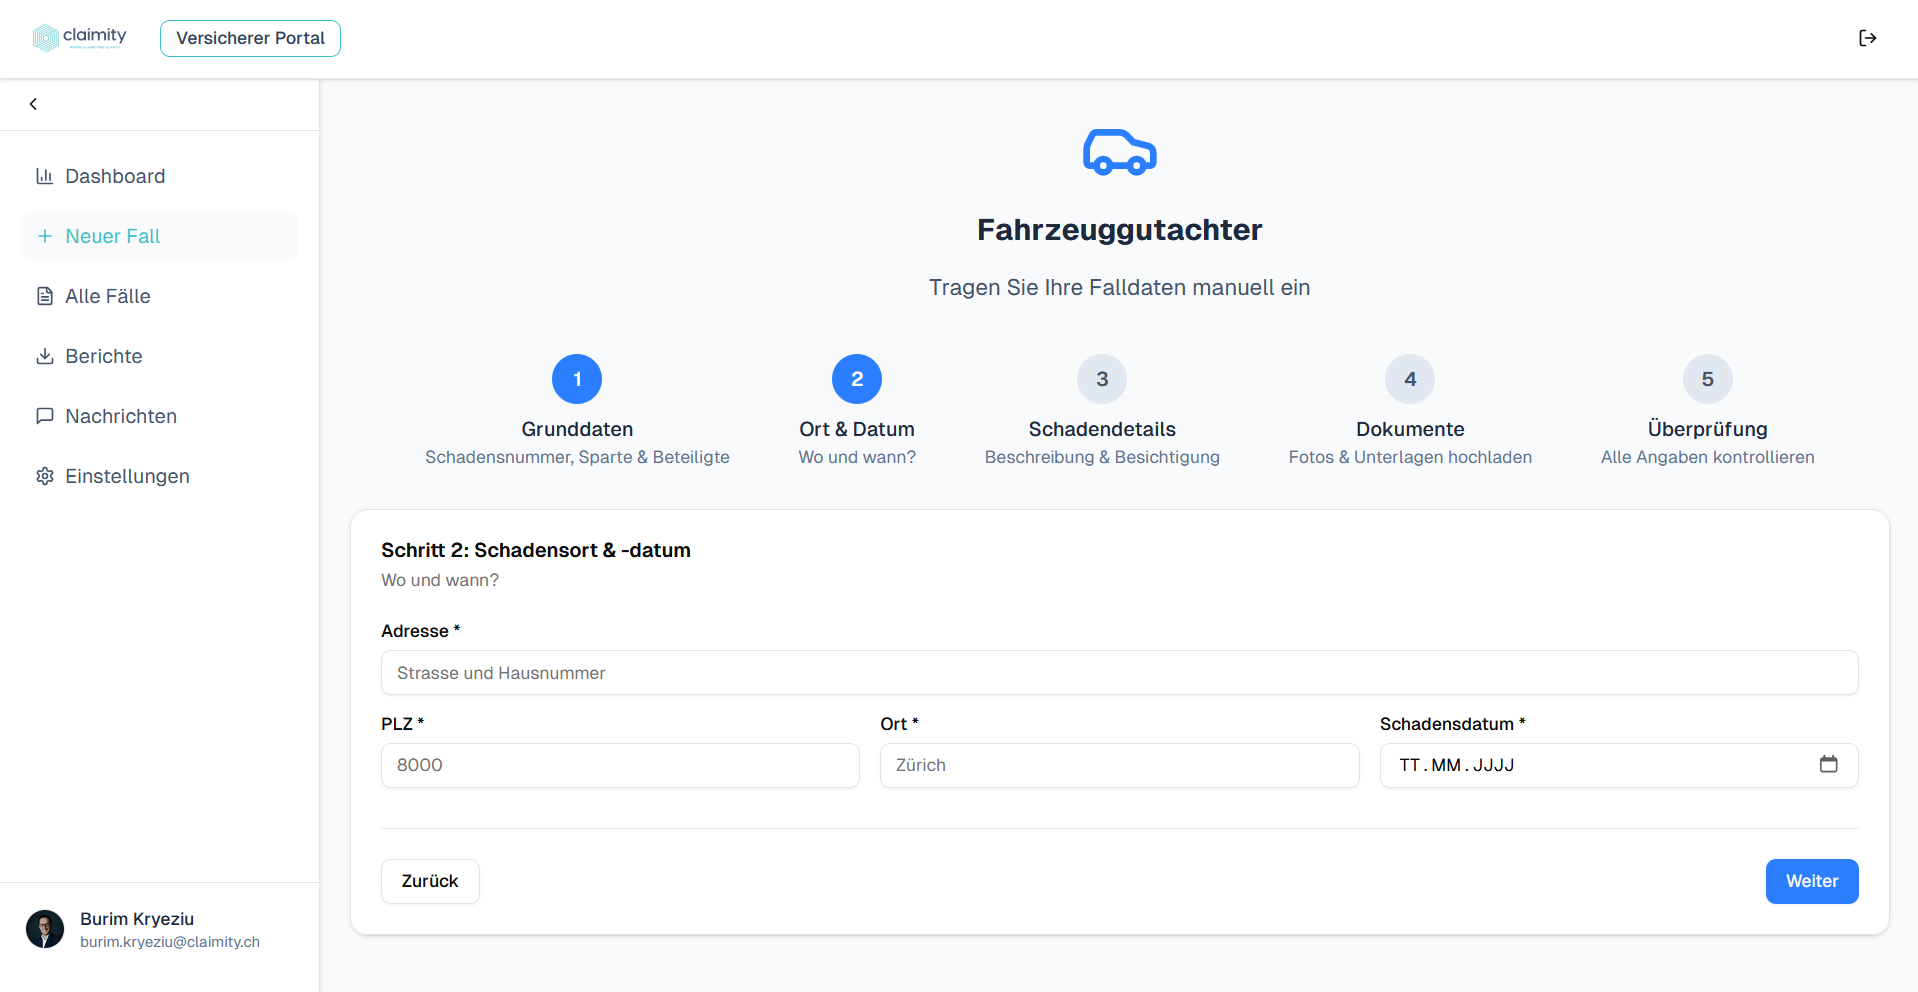The width and height of the screenshot is (1918, 992).
Task: Go to step 1 Grunddaten circle
Action: click(x=577, y=379)
